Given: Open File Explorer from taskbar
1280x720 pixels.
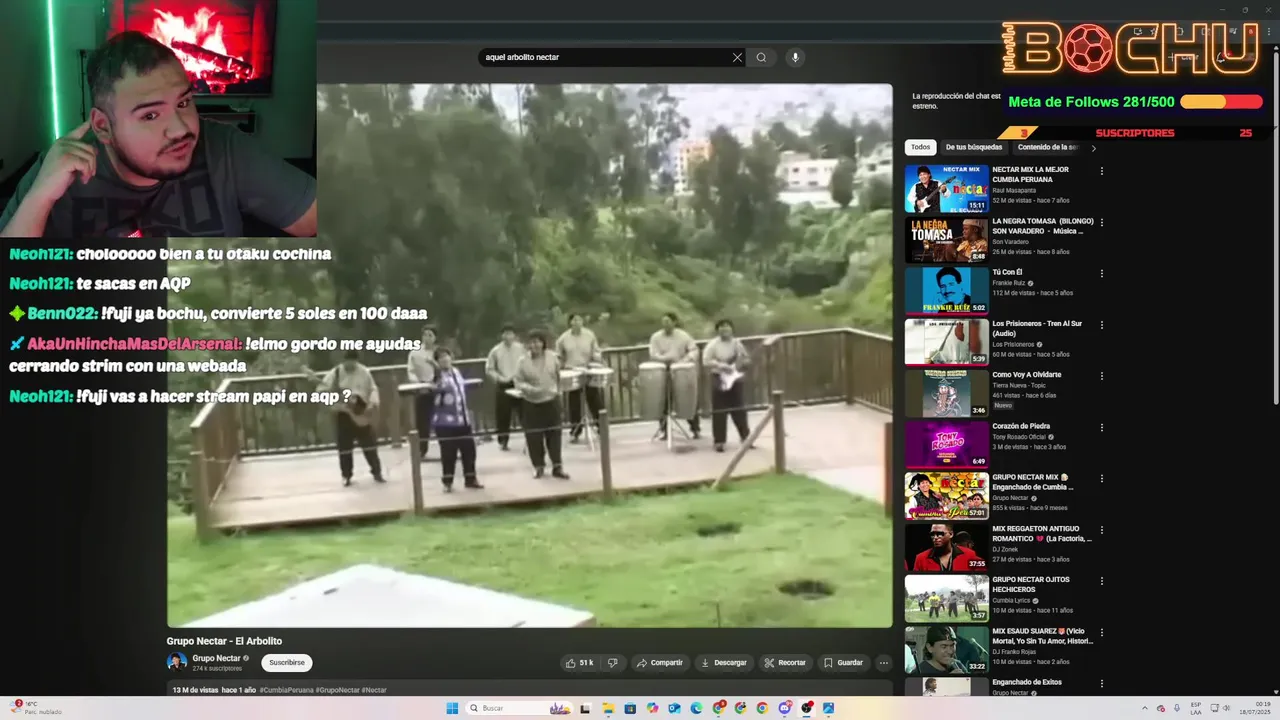Looking at the screenshot, I should pos(608,708).
